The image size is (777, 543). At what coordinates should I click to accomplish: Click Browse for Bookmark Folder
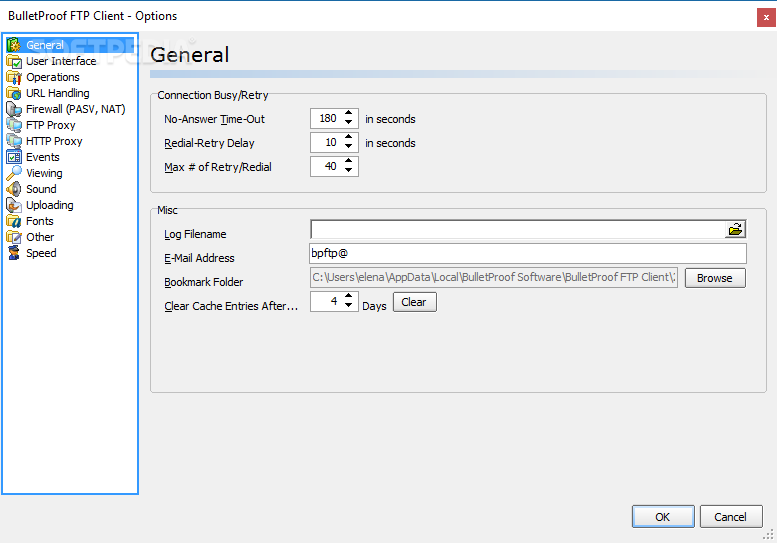(715, 278)
